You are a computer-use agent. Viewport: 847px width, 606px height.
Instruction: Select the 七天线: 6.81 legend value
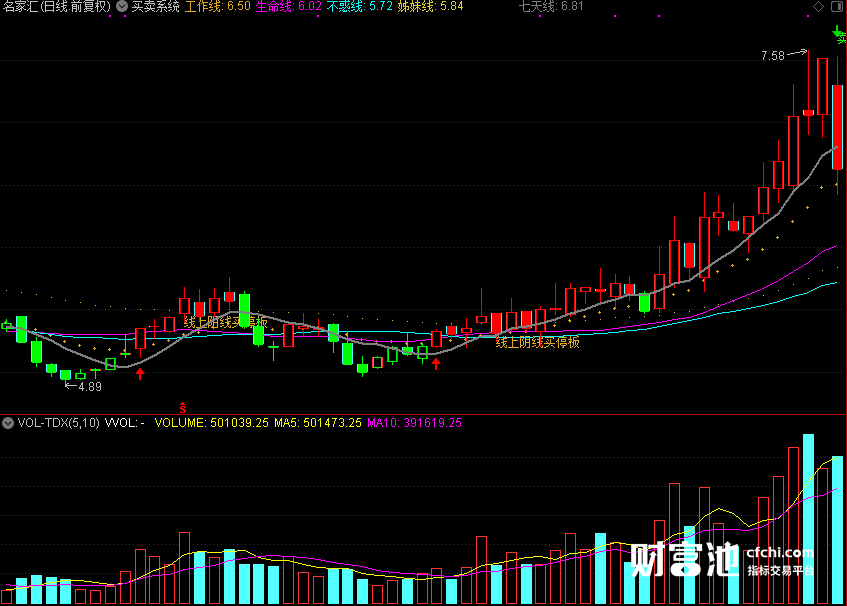551,6
